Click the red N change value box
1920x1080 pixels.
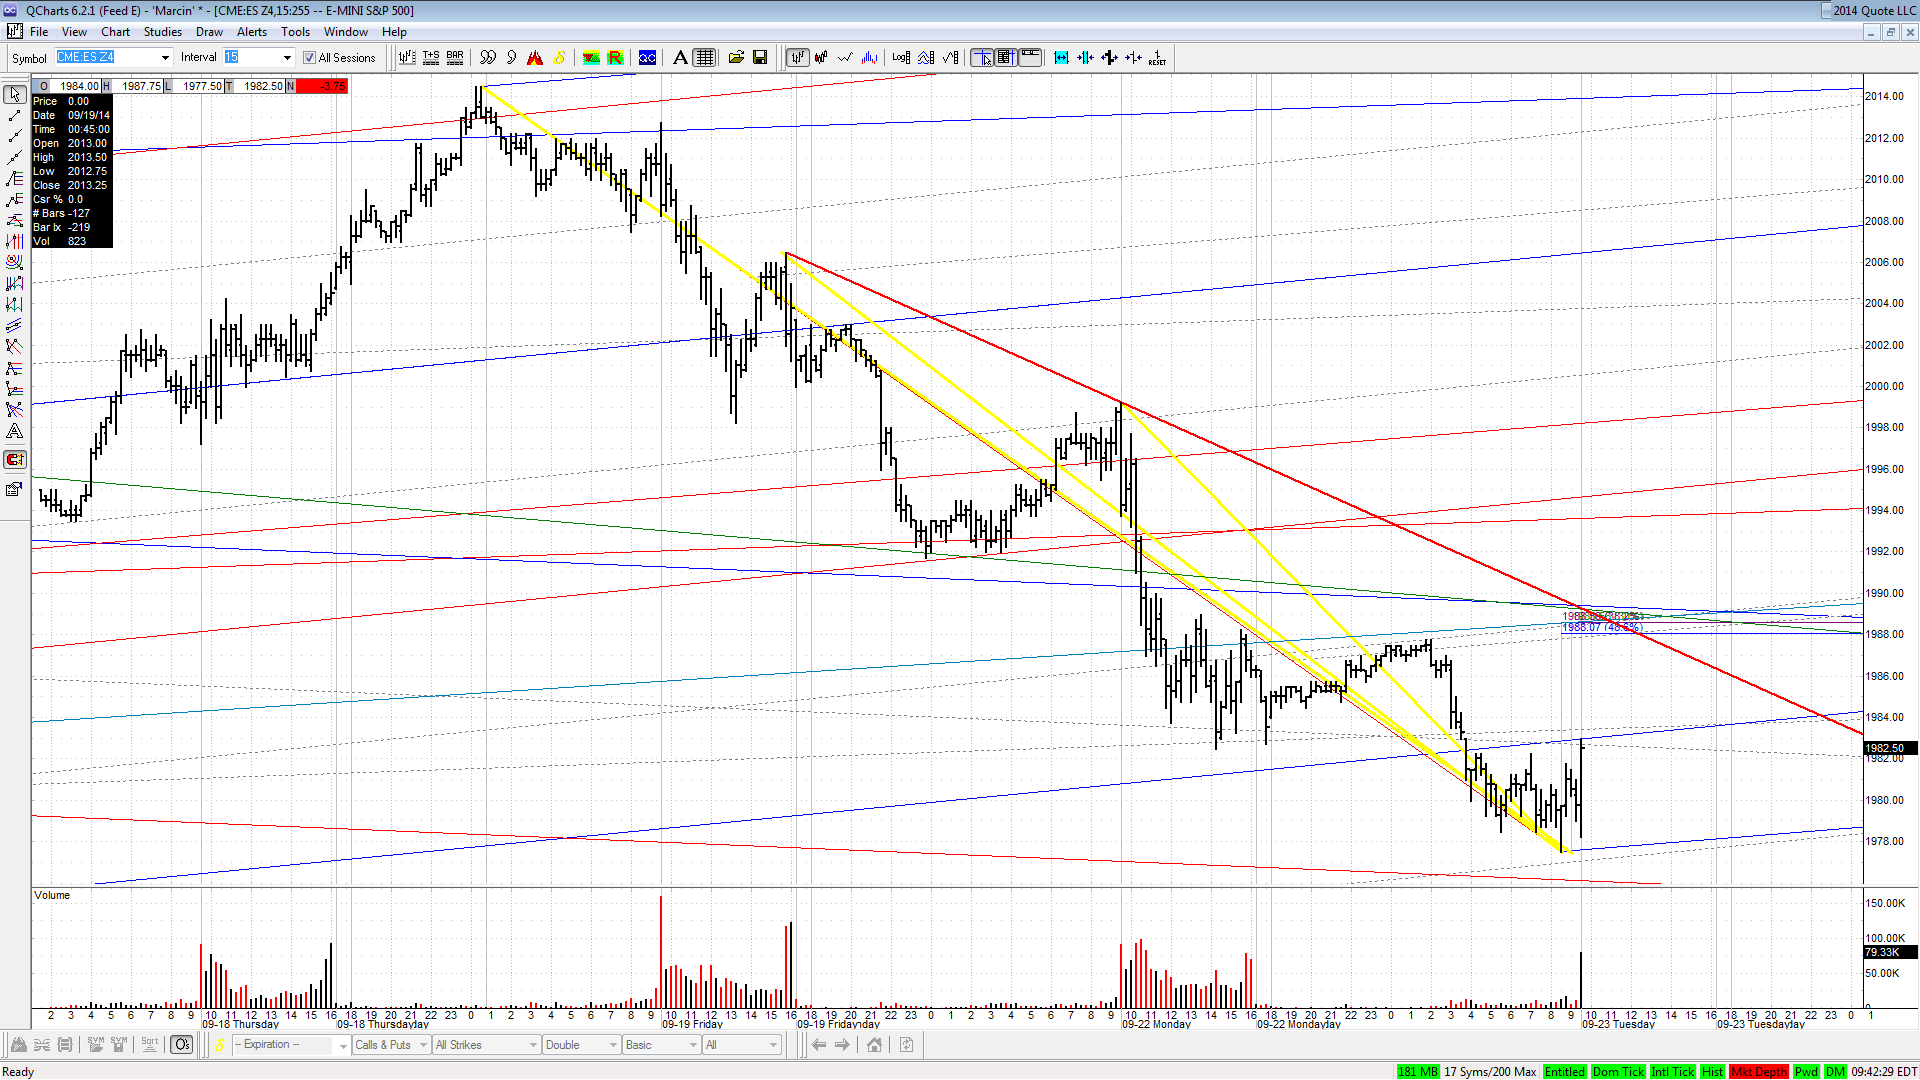tap(321, 86)
